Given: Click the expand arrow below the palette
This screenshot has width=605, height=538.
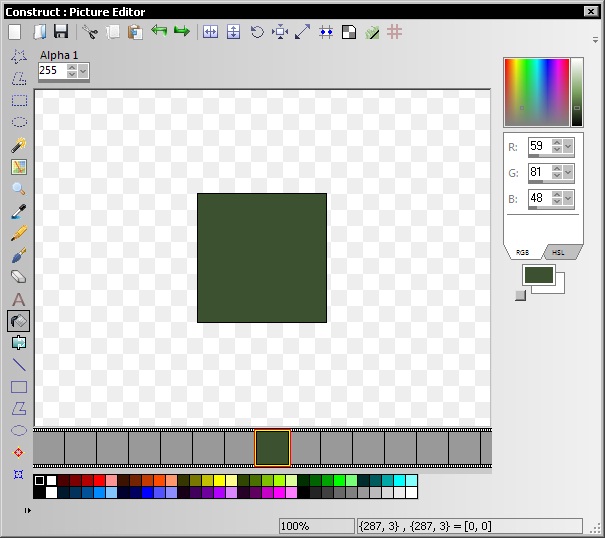Looking at the screenshot, I should (27, 511).
